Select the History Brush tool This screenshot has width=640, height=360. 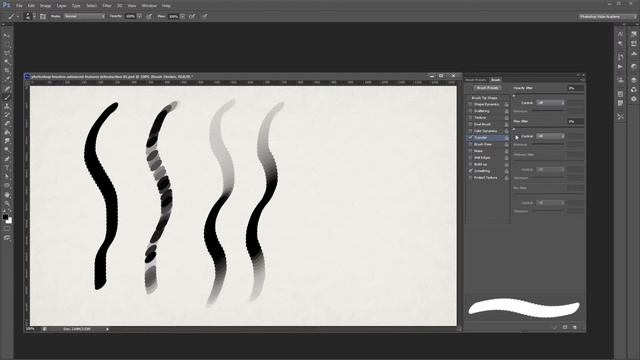click(x=7, y=115)
